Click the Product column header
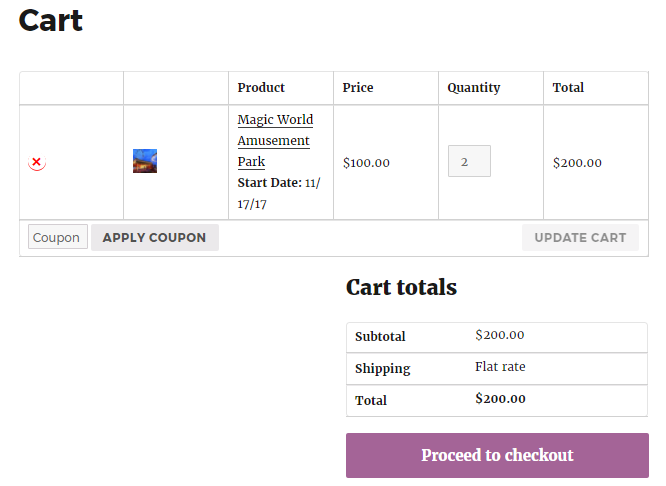 (x=261, y=88)
